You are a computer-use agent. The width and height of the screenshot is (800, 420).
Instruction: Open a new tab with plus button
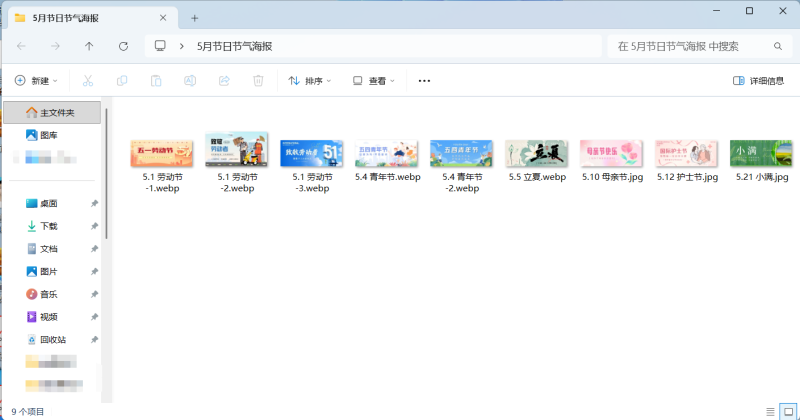tap(194, 18)
